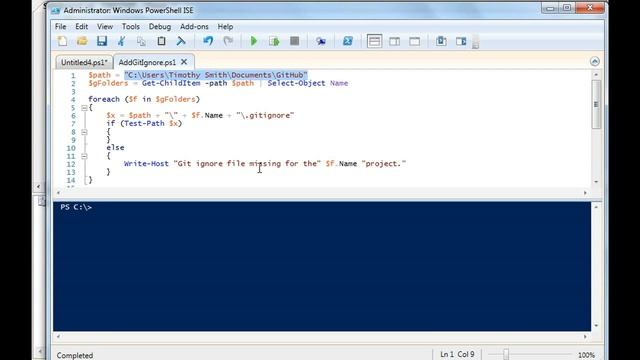Stop the running operation

[x=294, y=41]
